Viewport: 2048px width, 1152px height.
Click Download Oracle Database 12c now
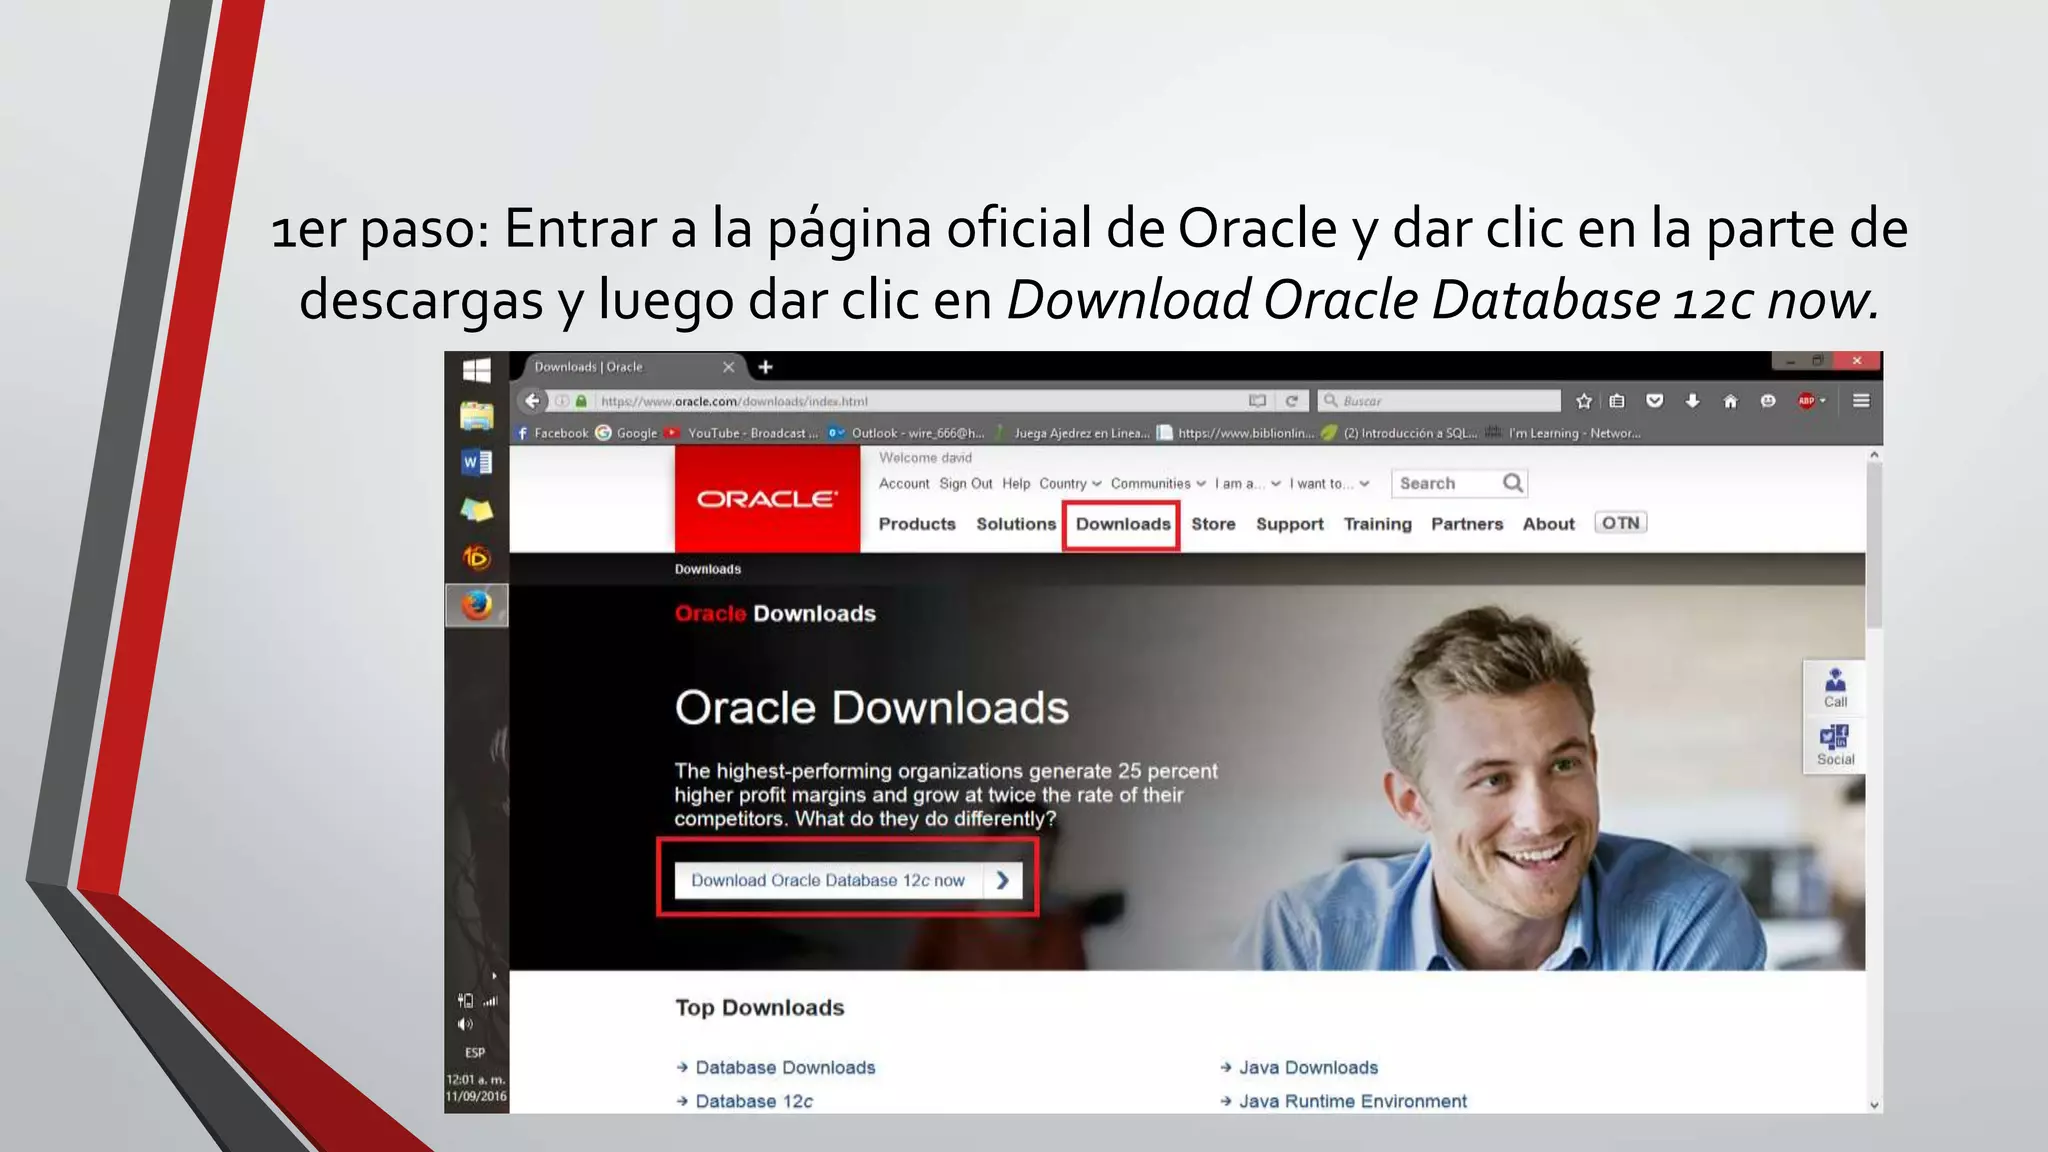click(848, 880)
